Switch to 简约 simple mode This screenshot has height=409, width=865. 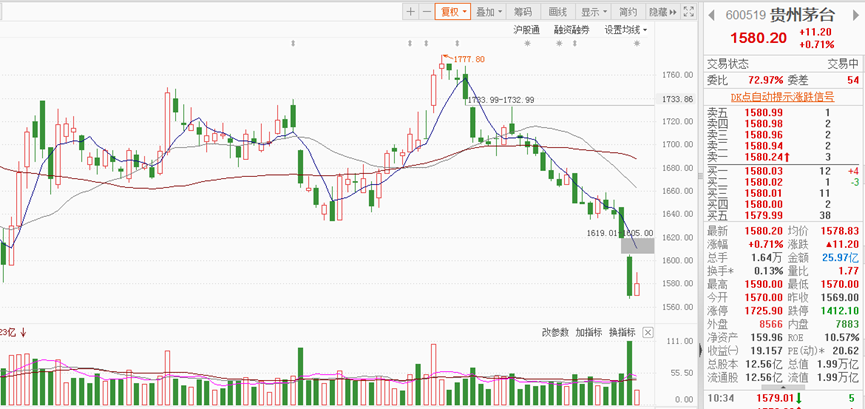[628, 12]
